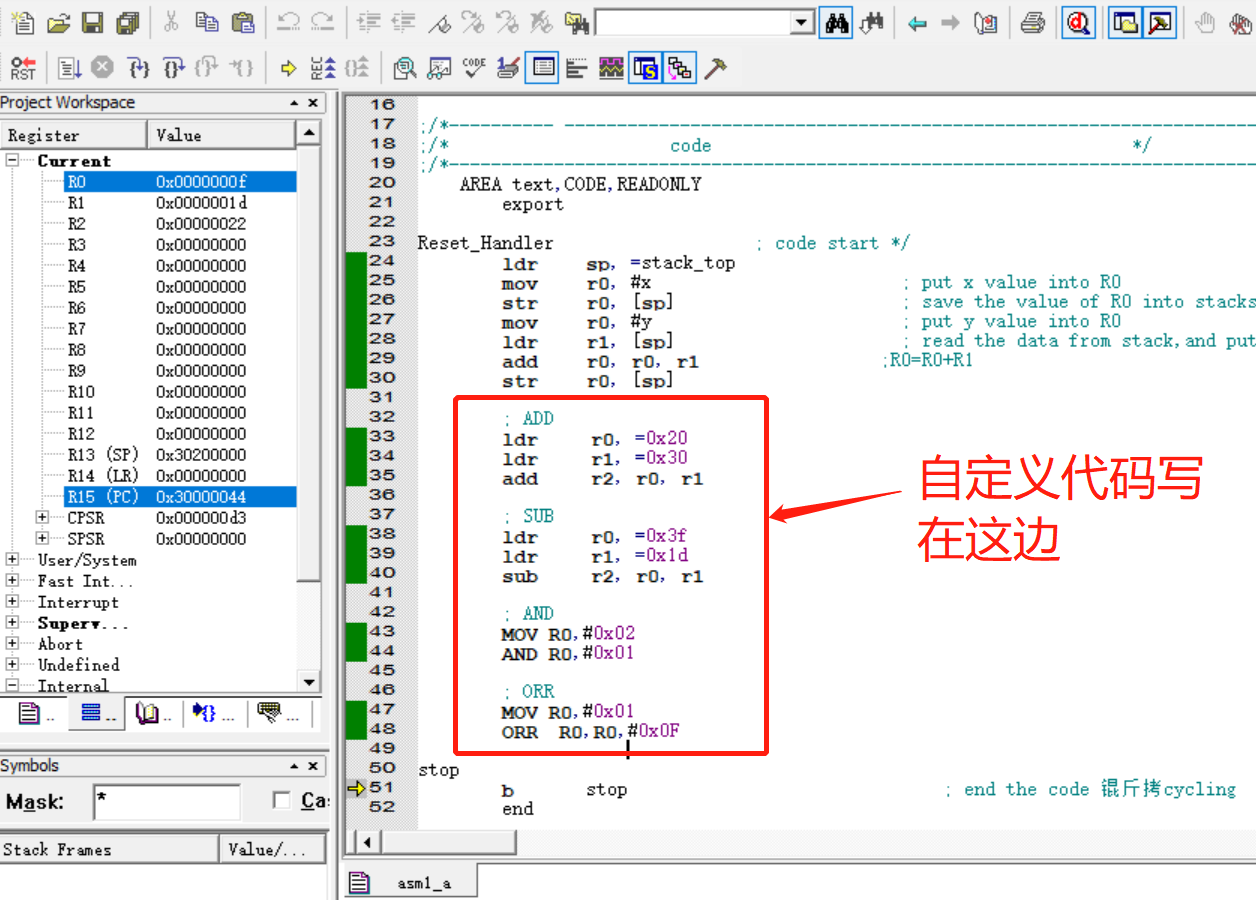
Task: Toggle the case sensitive checkbox in Symbols
Action: click(282, 801)
